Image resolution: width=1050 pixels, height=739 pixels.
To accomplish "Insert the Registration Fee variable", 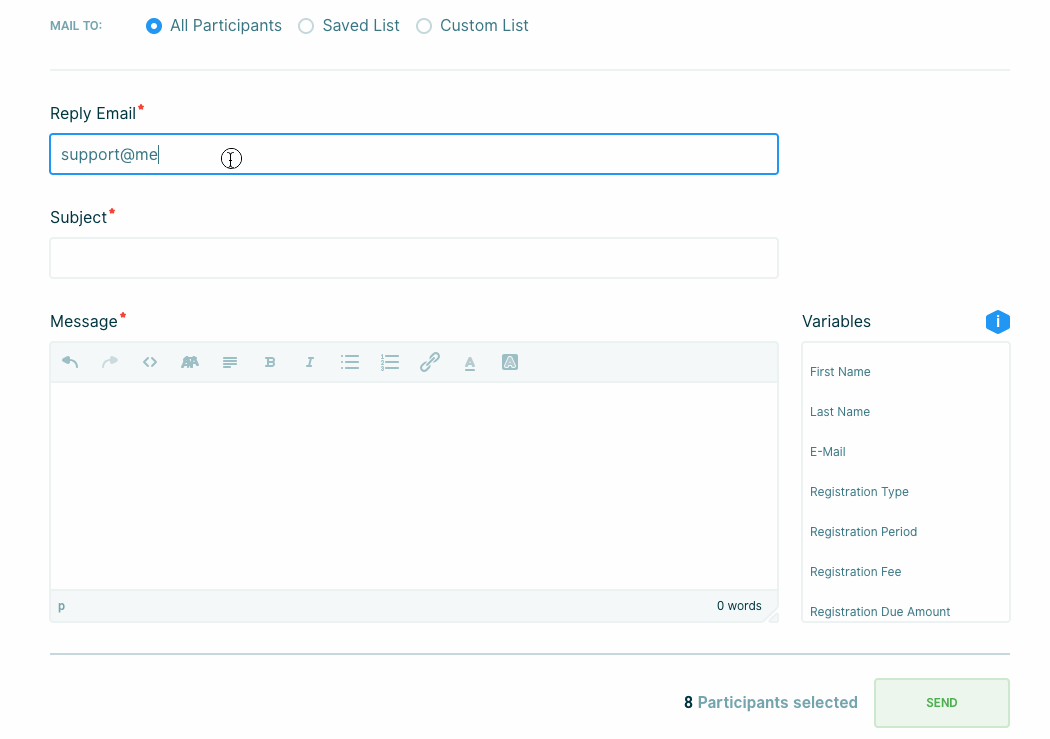I will (x=855, y=572).
